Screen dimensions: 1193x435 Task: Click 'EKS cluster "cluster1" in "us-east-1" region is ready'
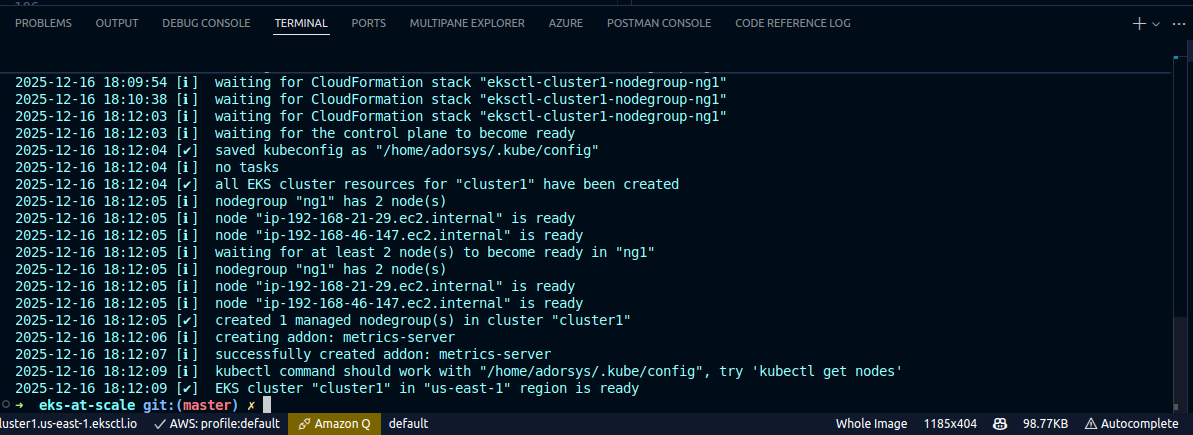[426, 389]
